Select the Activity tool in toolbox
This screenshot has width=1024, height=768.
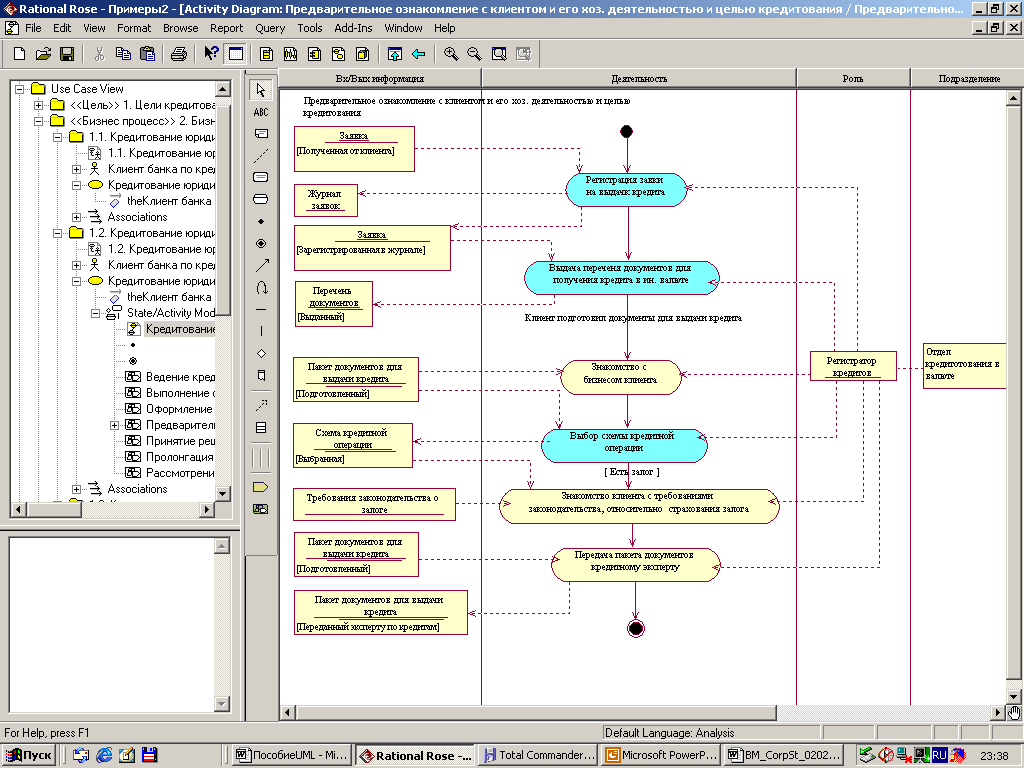click(261, 199)
